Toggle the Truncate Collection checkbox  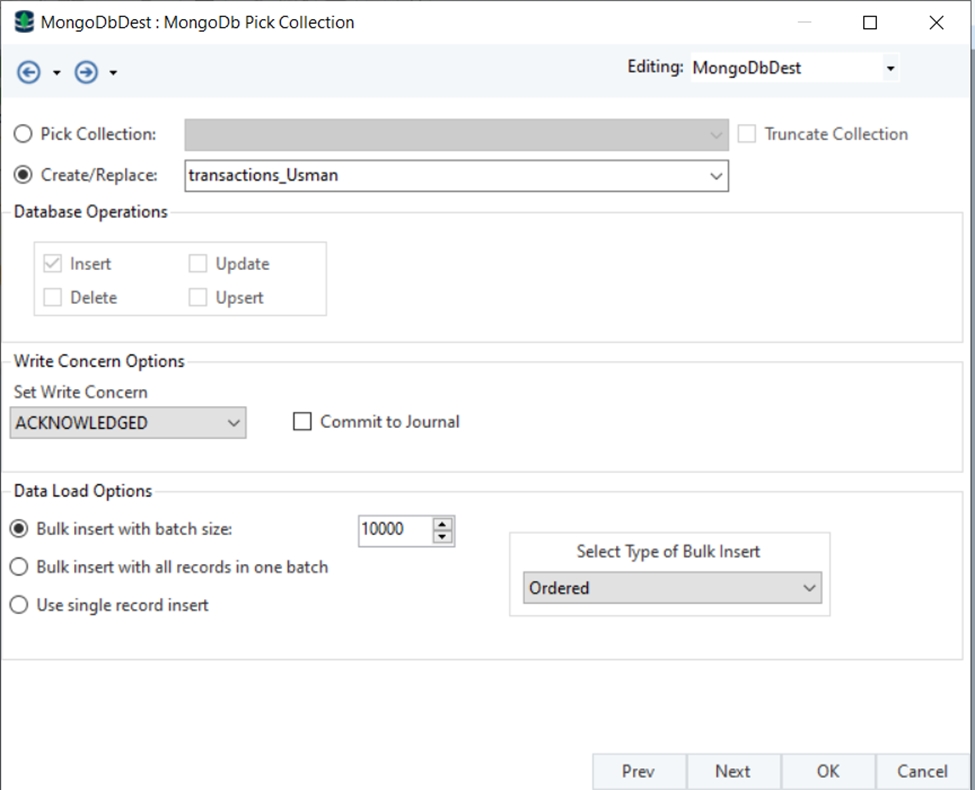(x=747, y=134)
